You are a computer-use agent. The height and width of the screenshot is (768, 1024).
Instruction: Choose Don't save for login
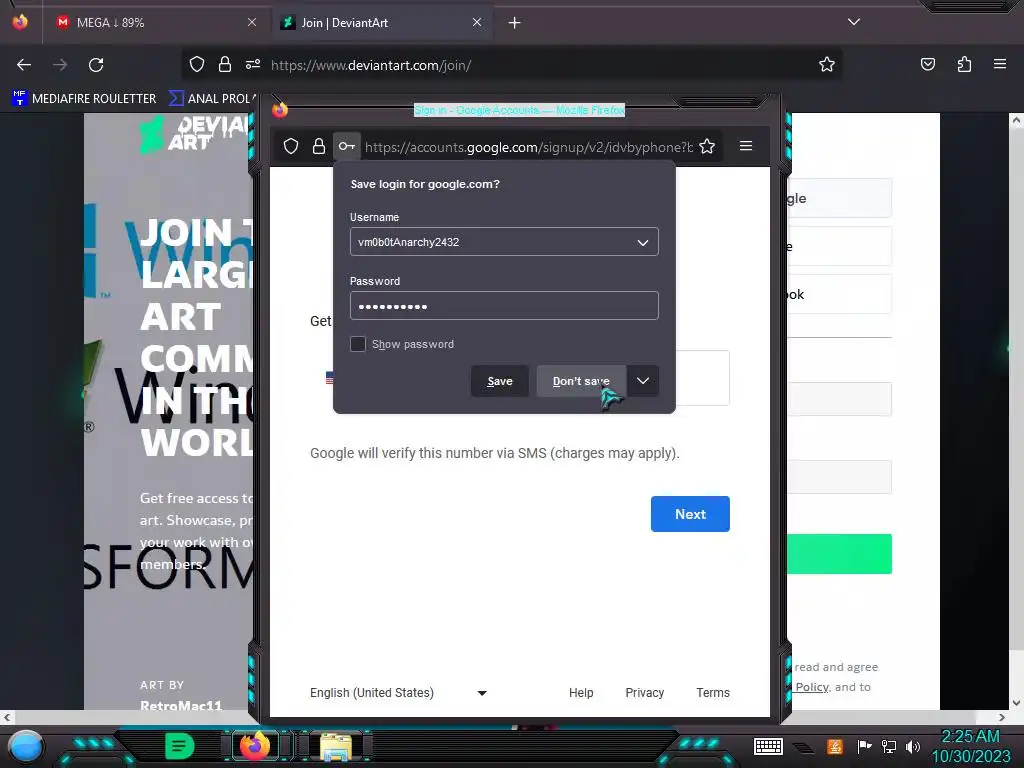(x=581, y=381)
